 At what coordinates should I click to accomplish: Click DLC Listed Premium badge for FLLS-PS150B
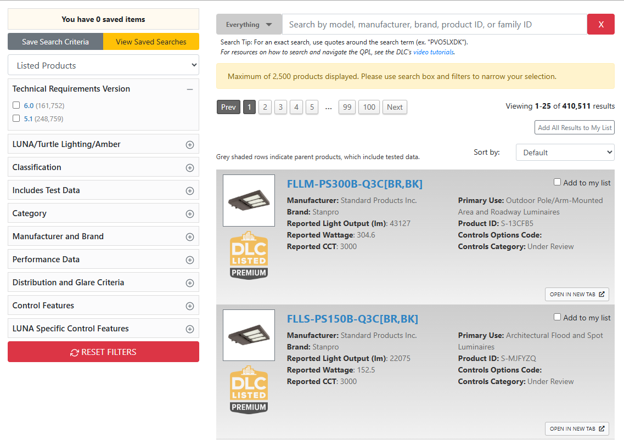(x=249, y=390)
